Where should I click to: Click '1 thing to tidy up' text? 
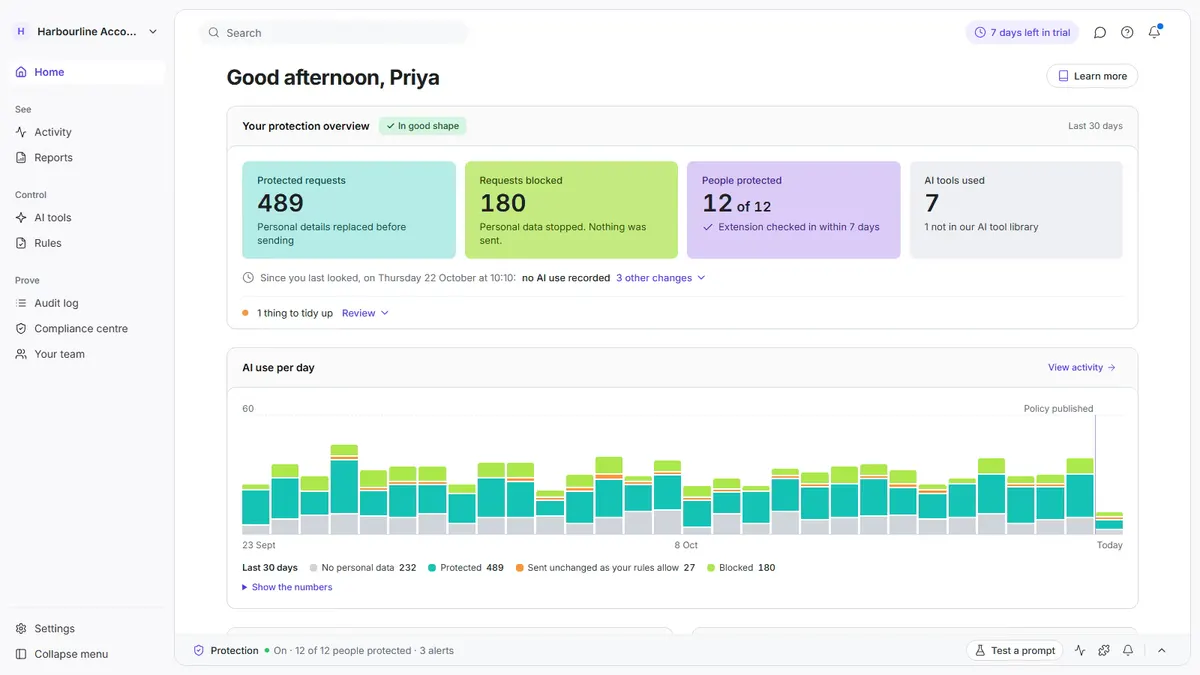point(295,313)
